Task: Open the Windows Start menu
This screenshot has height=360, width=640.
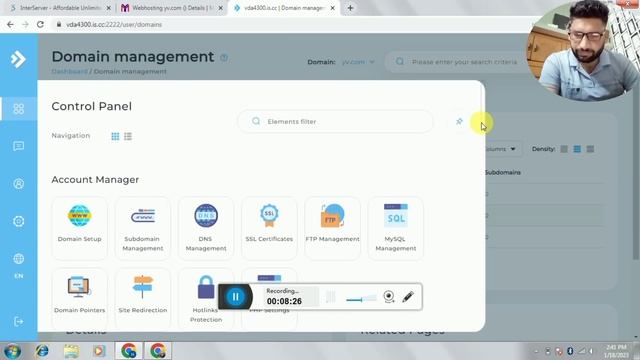Action: click(x=12, y=351)
